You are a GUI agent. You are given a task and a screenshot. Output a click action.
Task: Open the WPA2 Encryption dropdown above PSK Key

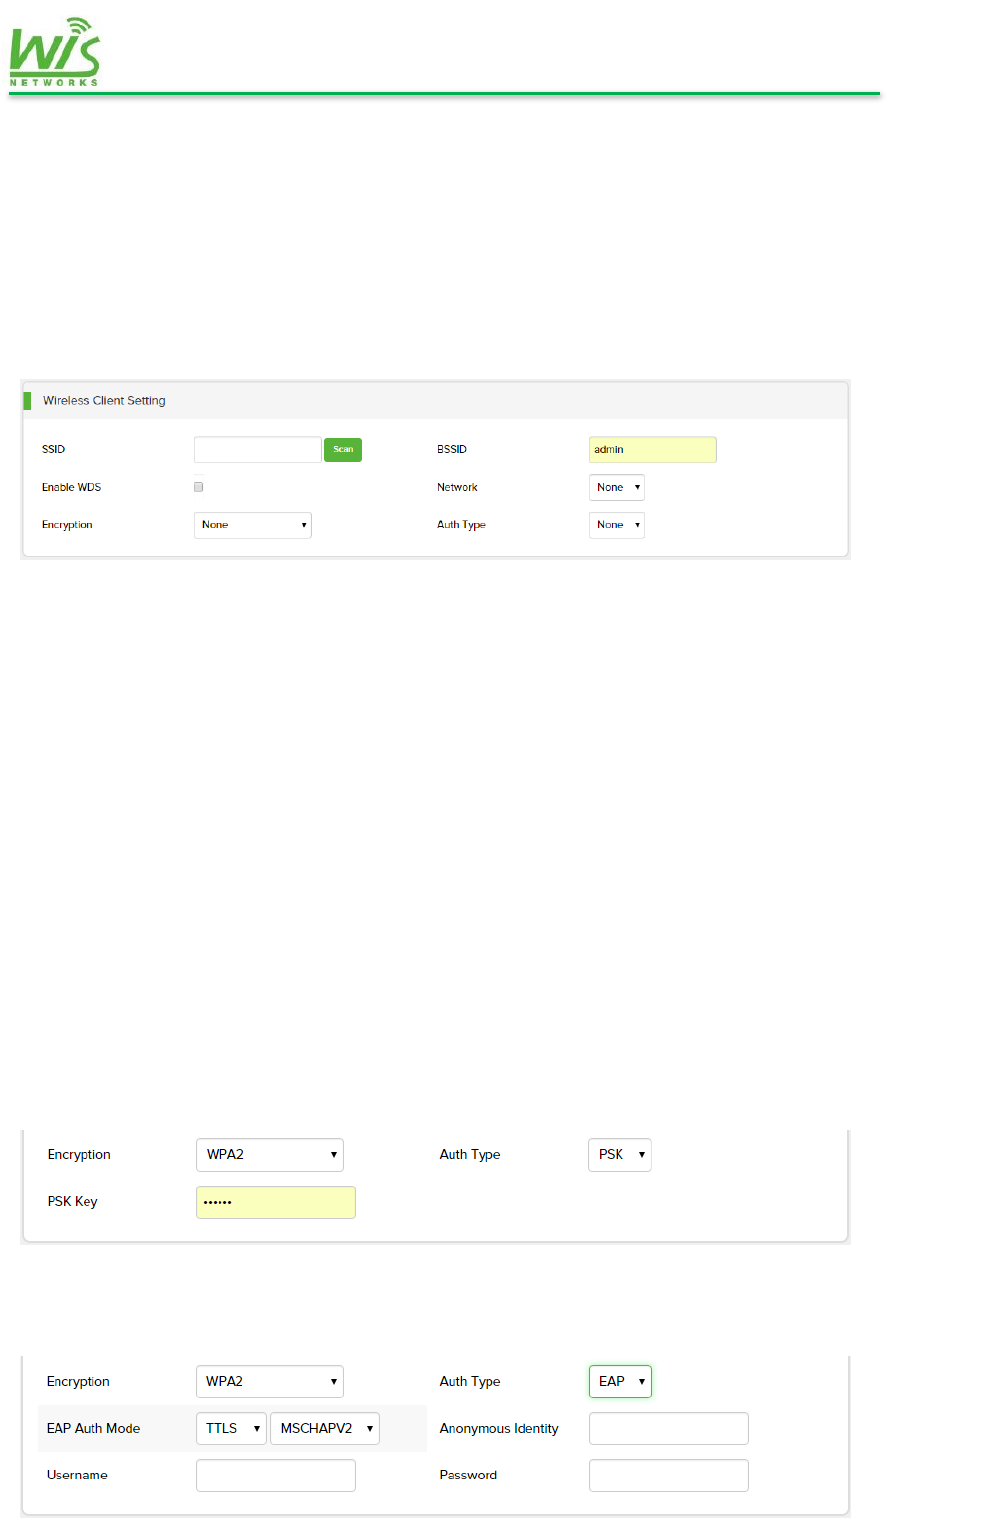tap(270, 1155)
